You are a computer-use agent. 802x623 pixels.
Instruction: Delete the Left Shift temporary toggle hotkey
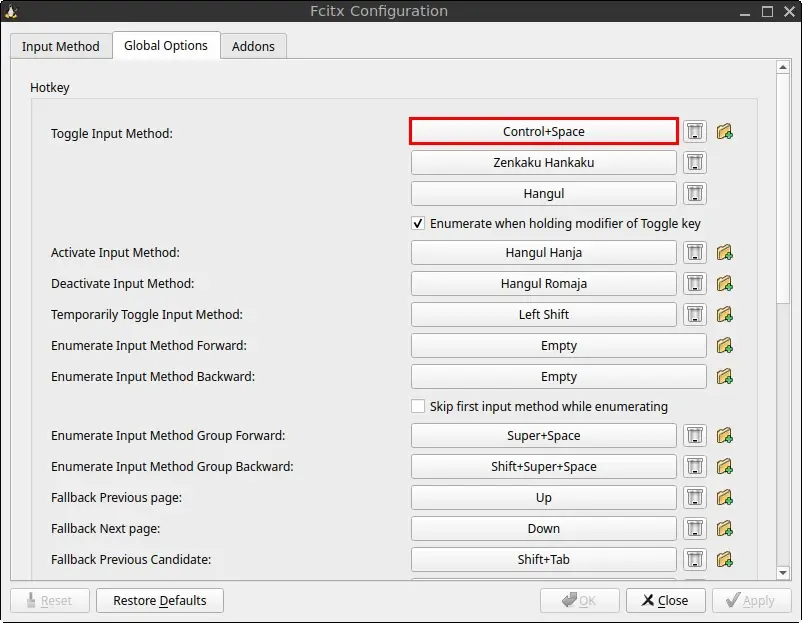click(x=695, y=314)
